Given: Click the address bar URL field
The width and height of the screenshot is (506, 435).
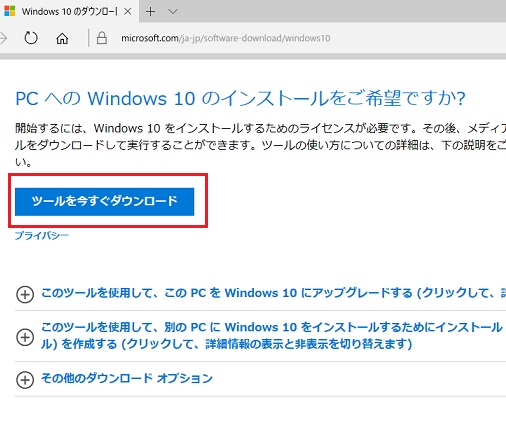Looking at the screenshot, I should click(x=225, y=38).
